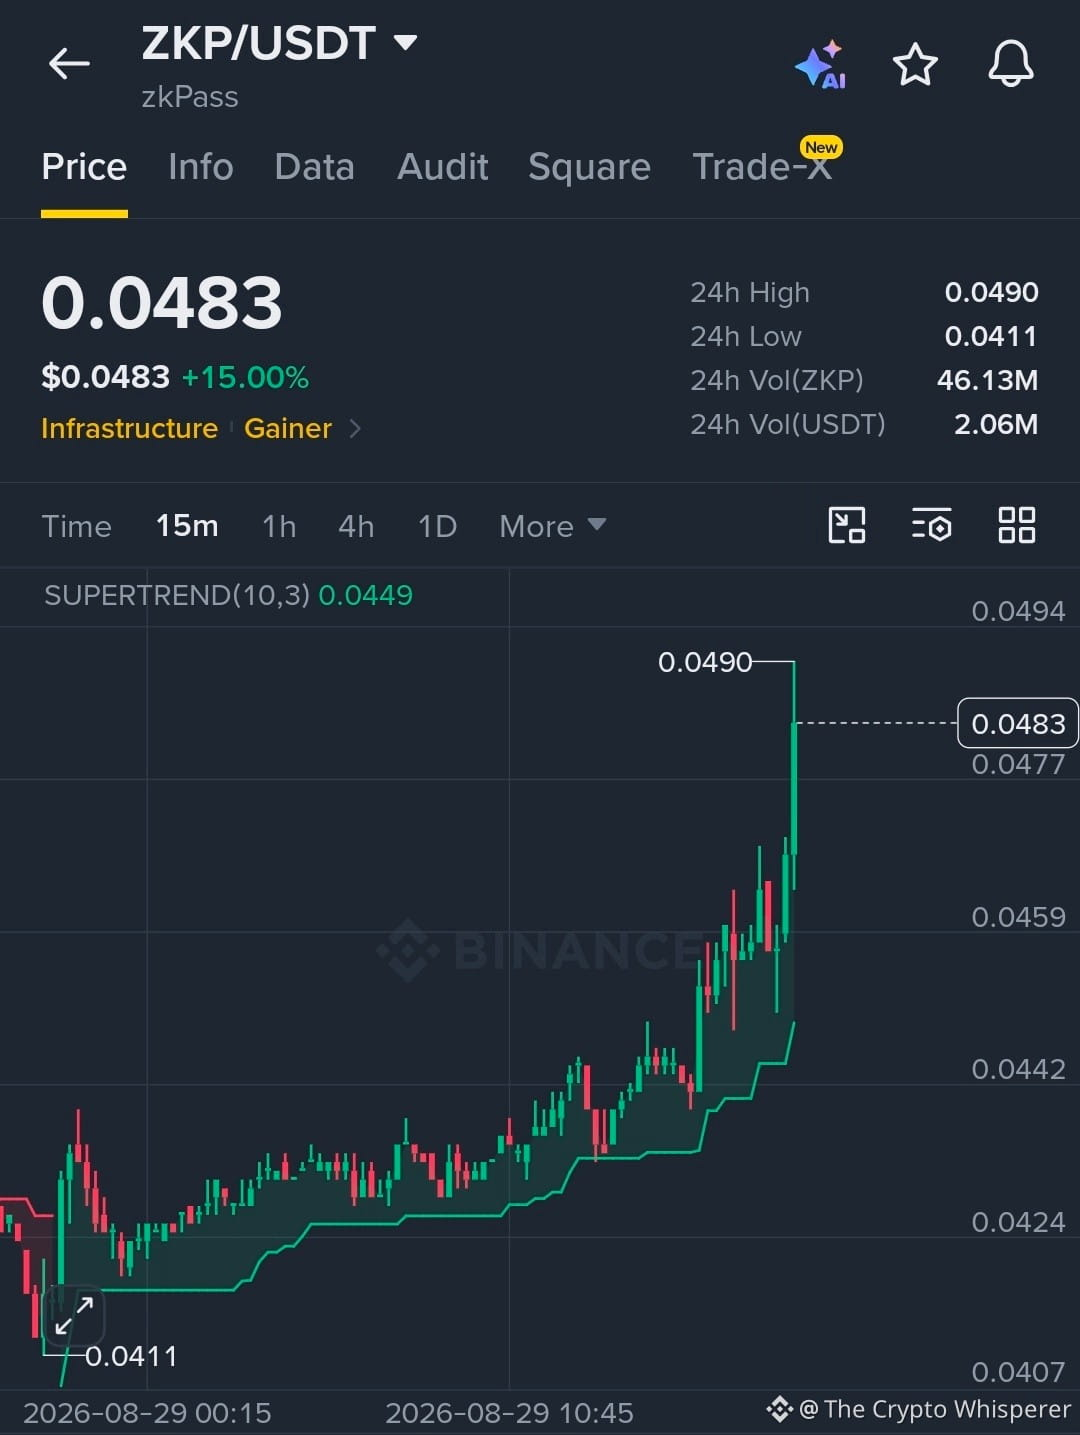Select the 1h interval
Viewport: 1080px width, 1435px height.
[x=279, y=526]
